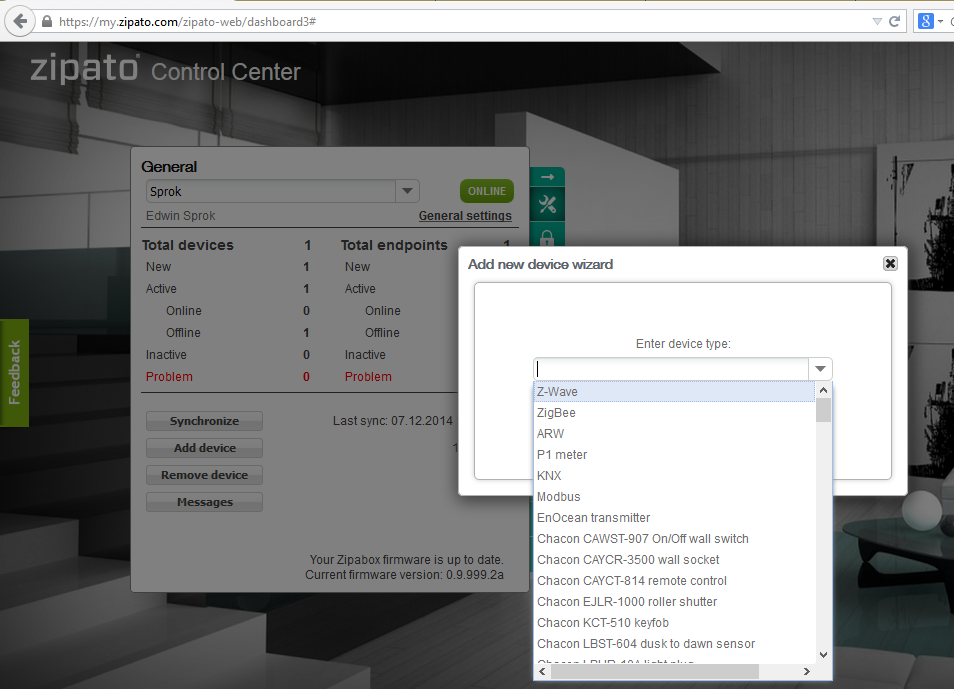954x689 pixels.
Task: Open the General settings link
Action: click(x=465, y=215)
